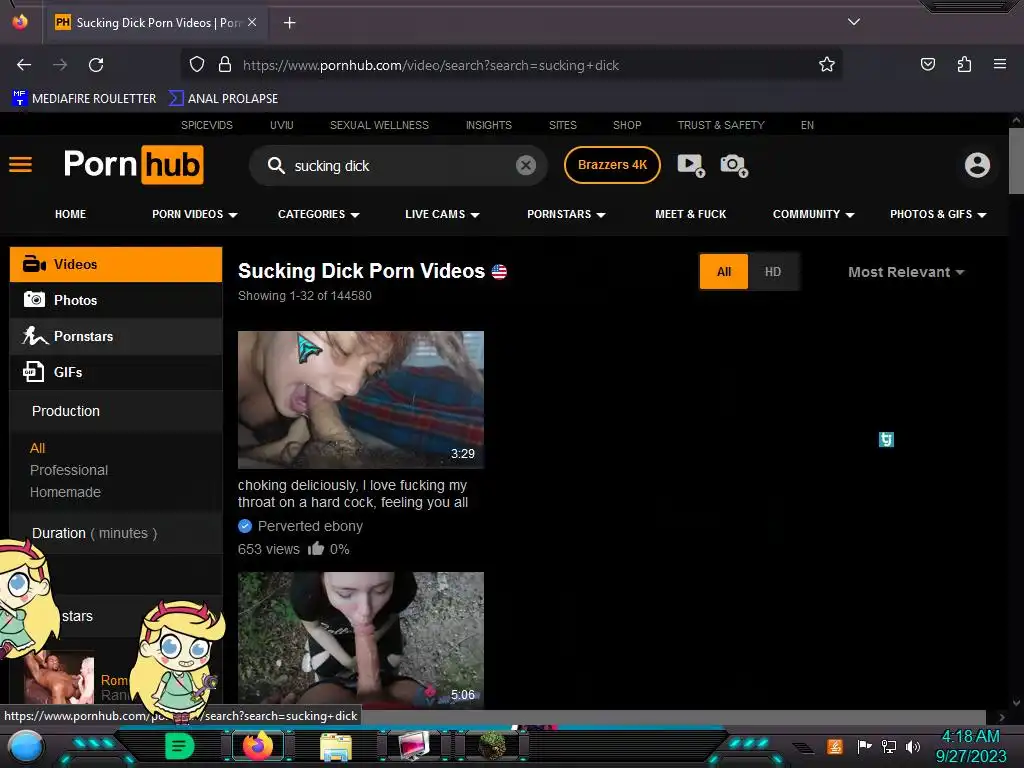This screenshot has width=1024, height=768.
Task: Expand the Duration (minutes) filter section
Action: coord(116,534)
